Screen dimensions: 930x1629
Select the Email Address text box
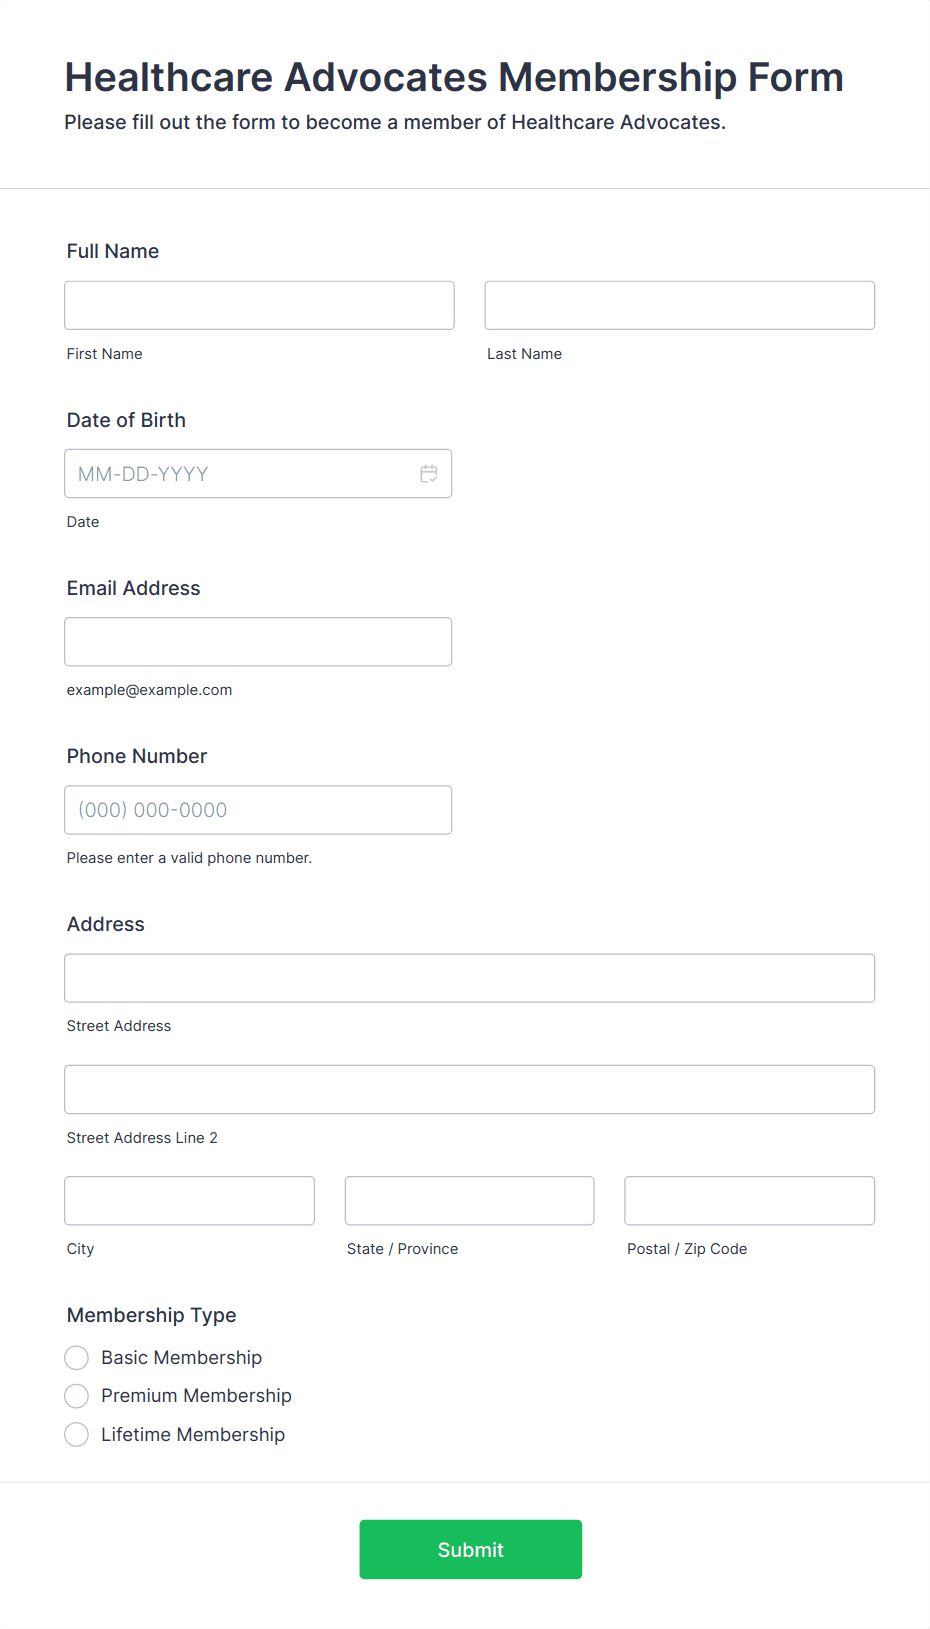[258, 642]
